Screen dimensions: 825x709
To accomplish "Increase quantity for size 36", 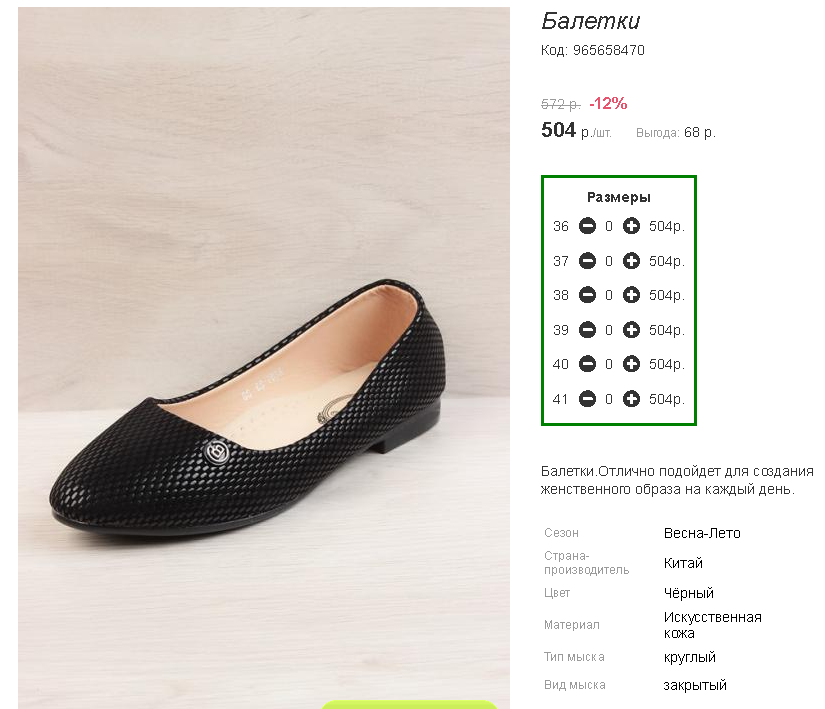I will pyautogui.click(x=631, y=226).
